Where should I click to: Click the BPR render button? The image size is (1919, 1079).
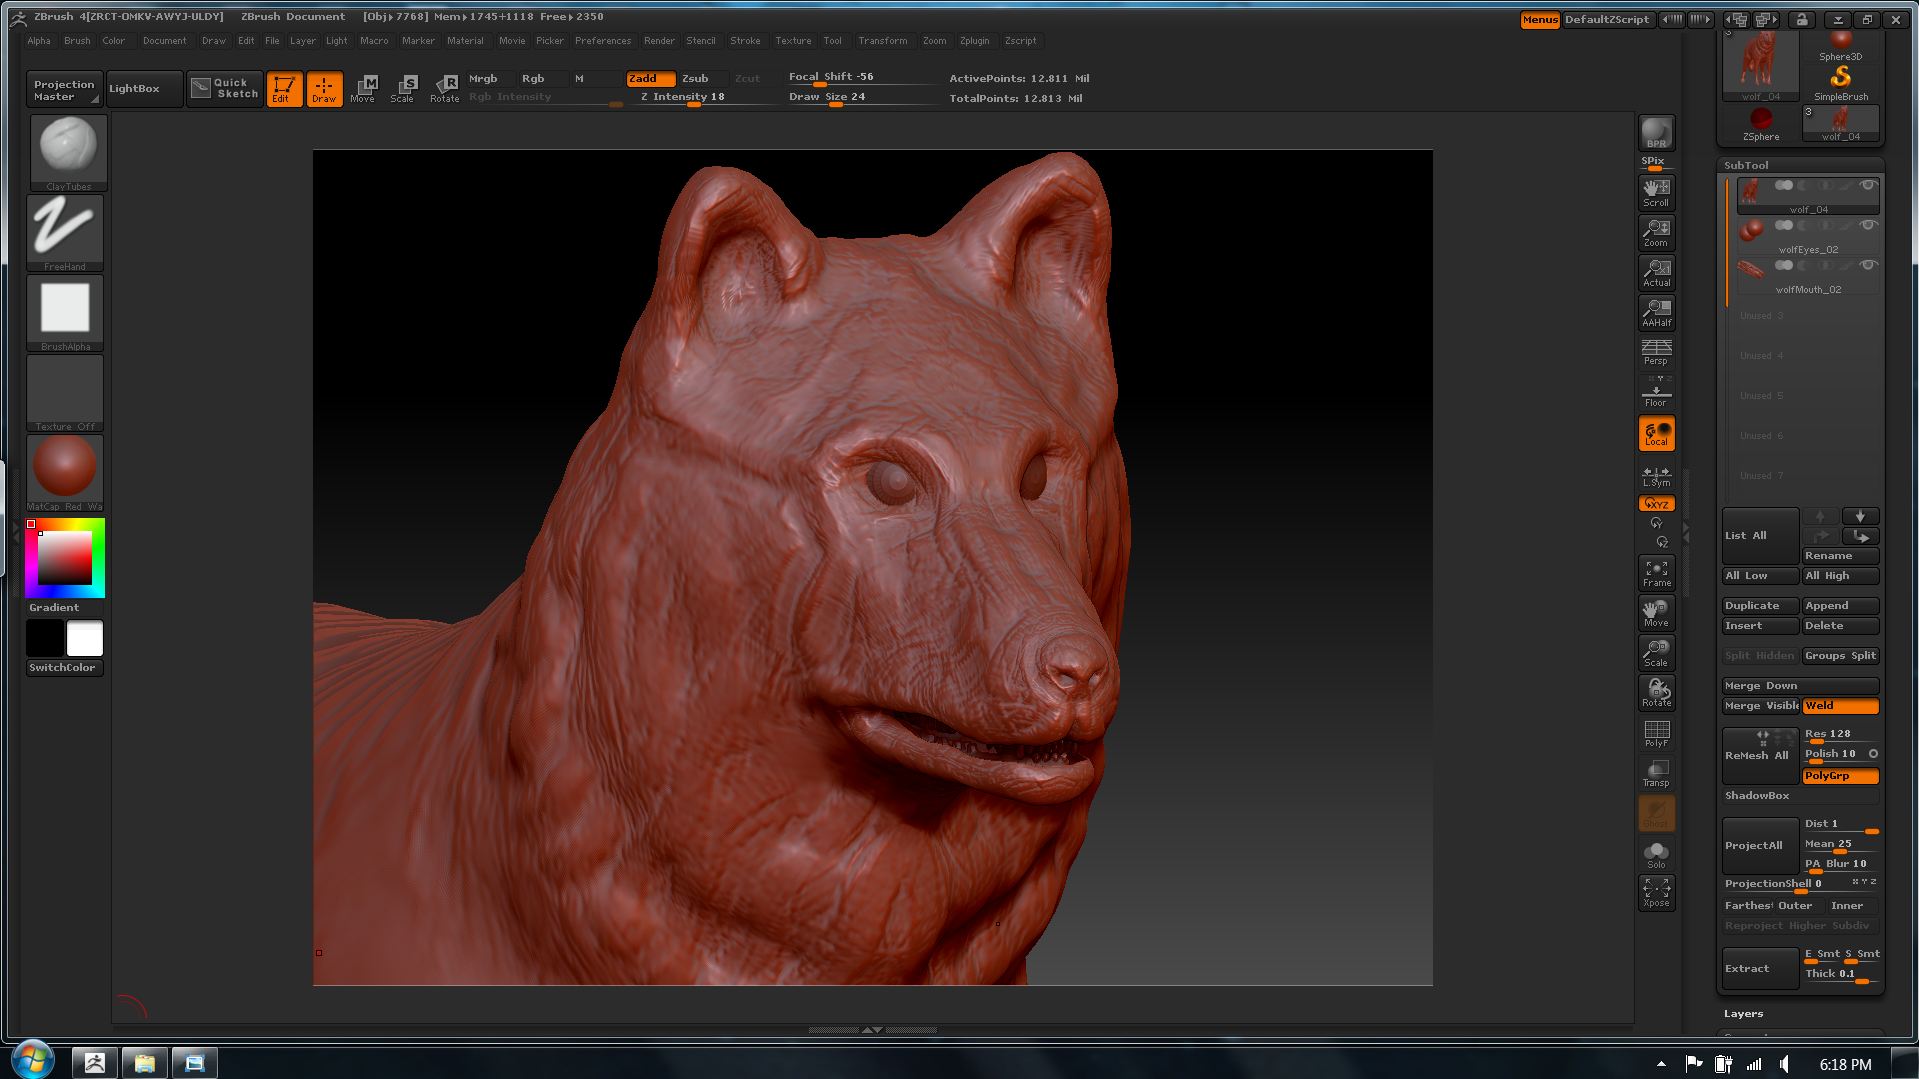[x=1655, y=130]
